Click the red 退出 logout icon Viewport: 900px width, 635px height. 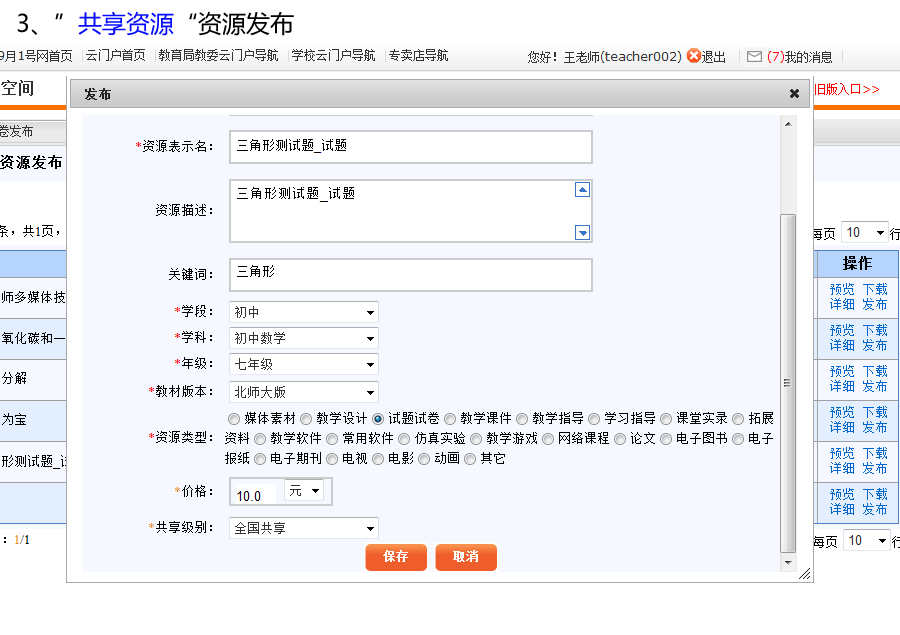click(x=694, y=56)
